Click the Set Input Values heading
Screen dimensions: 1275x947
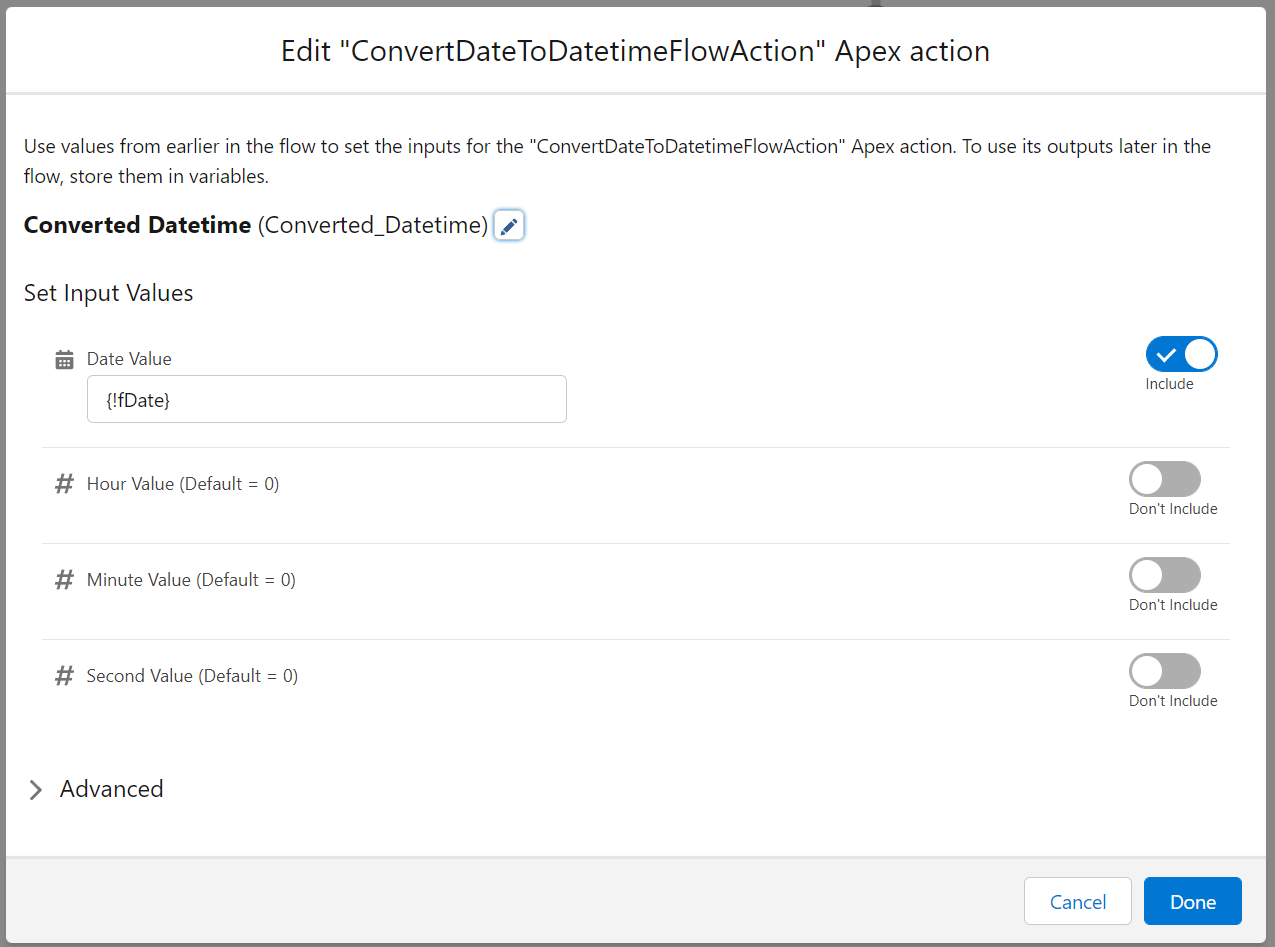[x=108, y=293]
